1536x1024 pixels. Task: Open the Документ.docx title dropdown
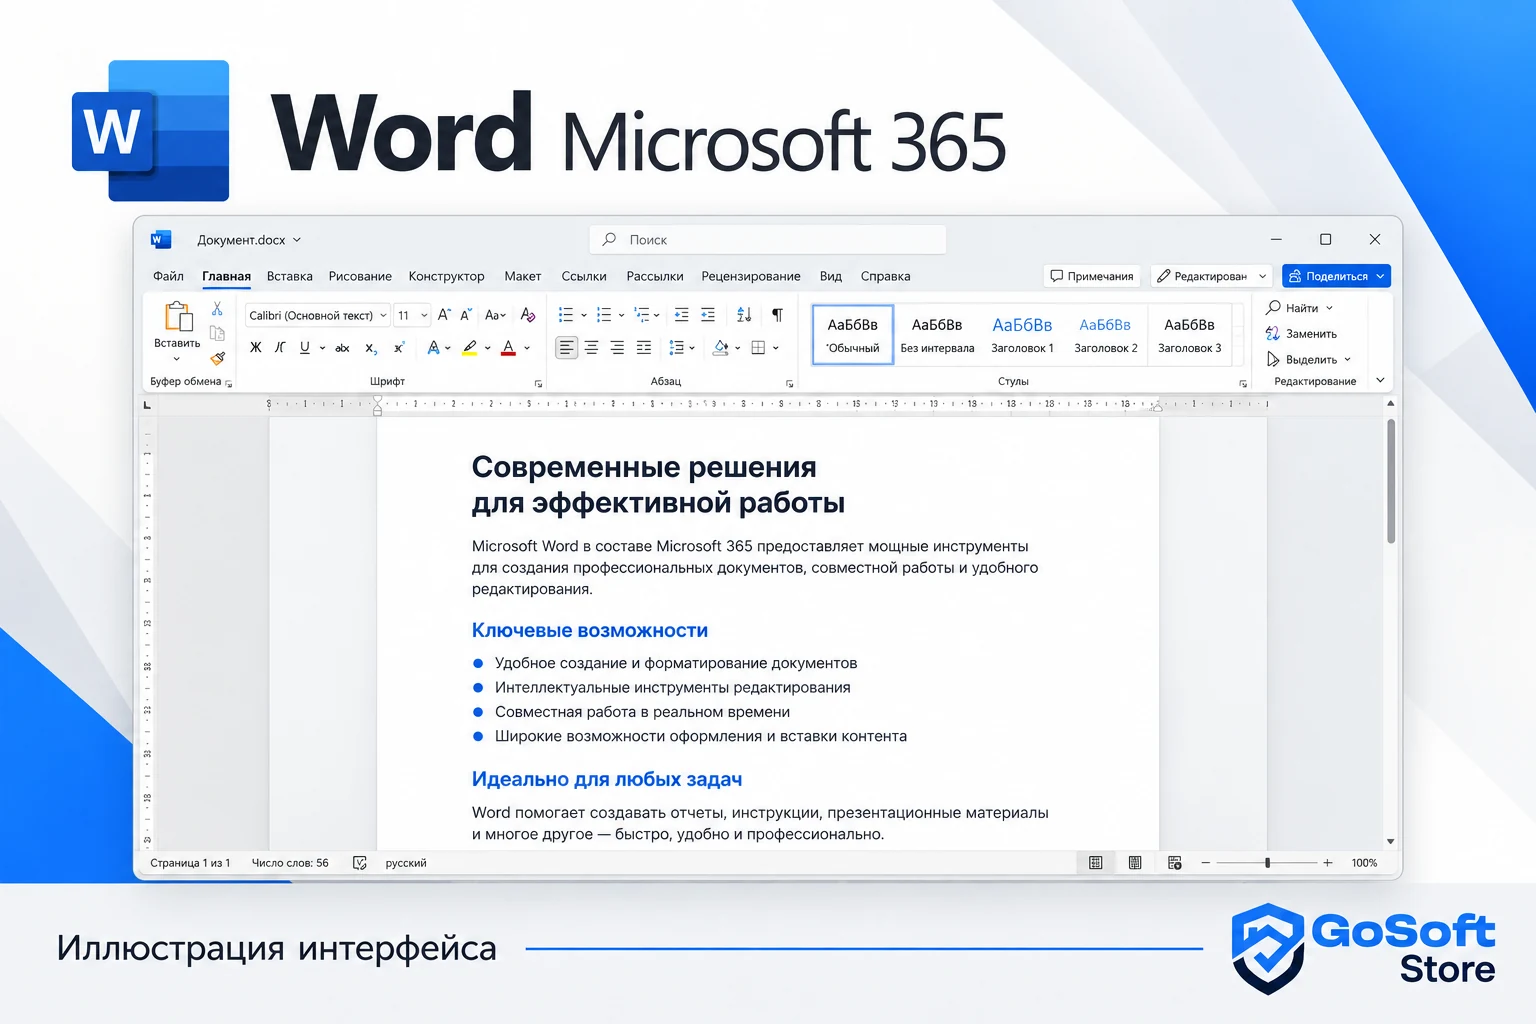(x=297, y=240)
